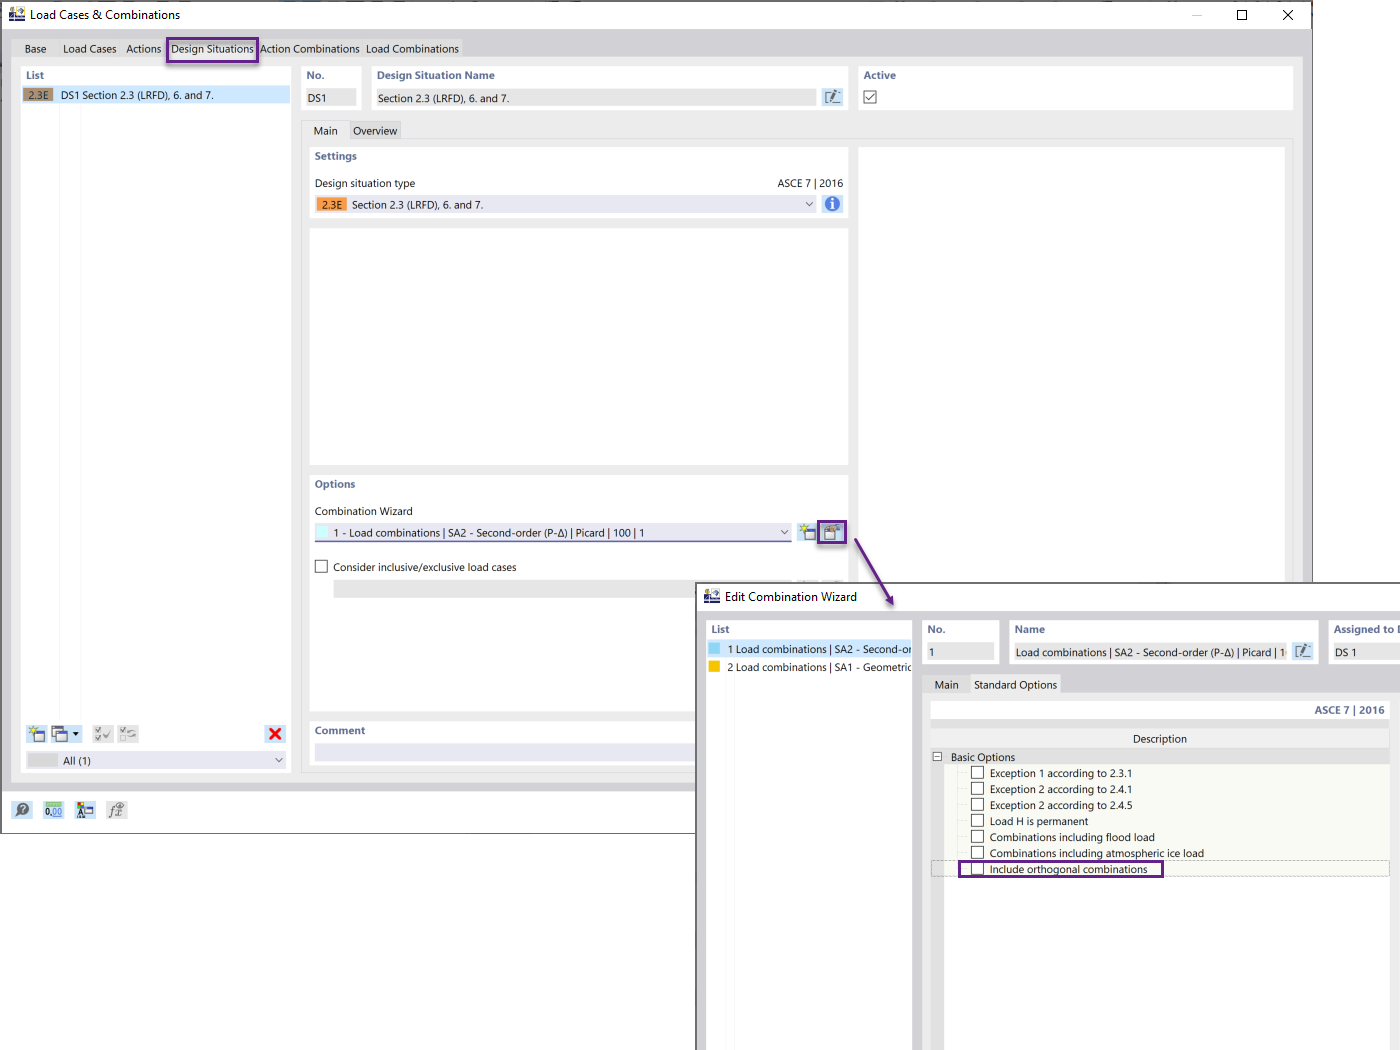Open the Main sub-tab of the design situation
The width and height of the screenshot is (1400, 1050).
click(x=325, y=131)
